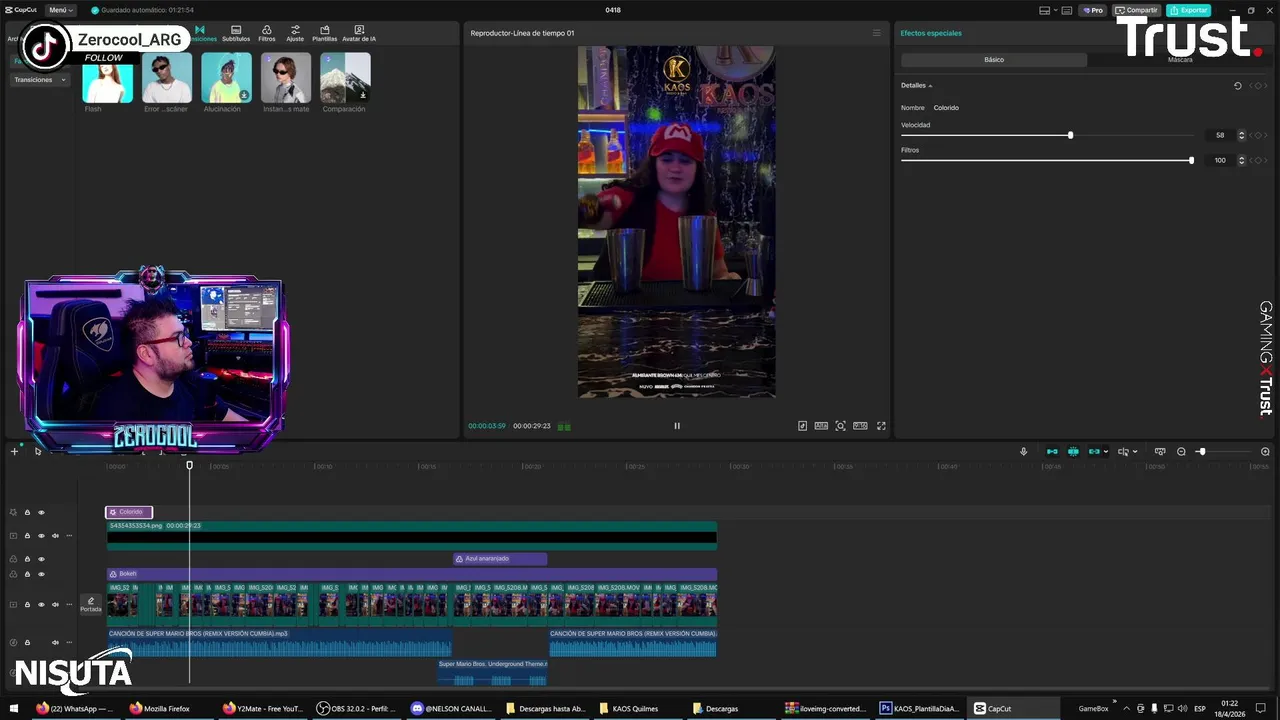Expand the Transiciones category dropdown
This screenshot has width=1280, height=720.
click(40, 80)
